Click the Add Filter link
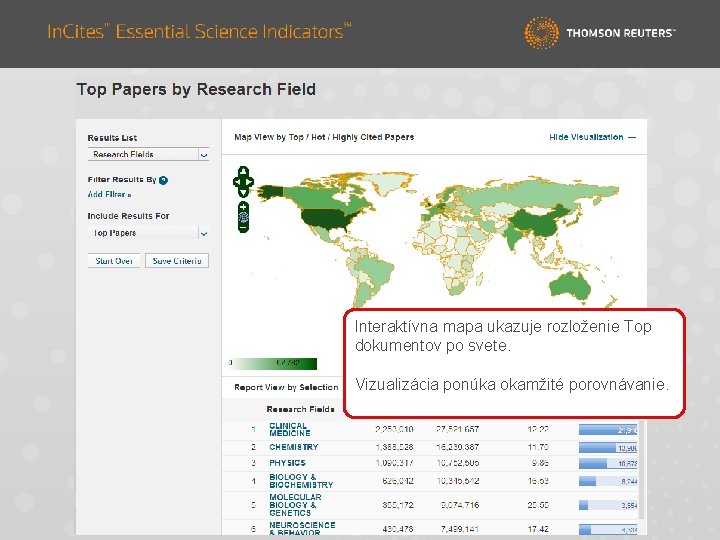The width and height of the screenshot is (720, 540). click(x=109, y=195)
